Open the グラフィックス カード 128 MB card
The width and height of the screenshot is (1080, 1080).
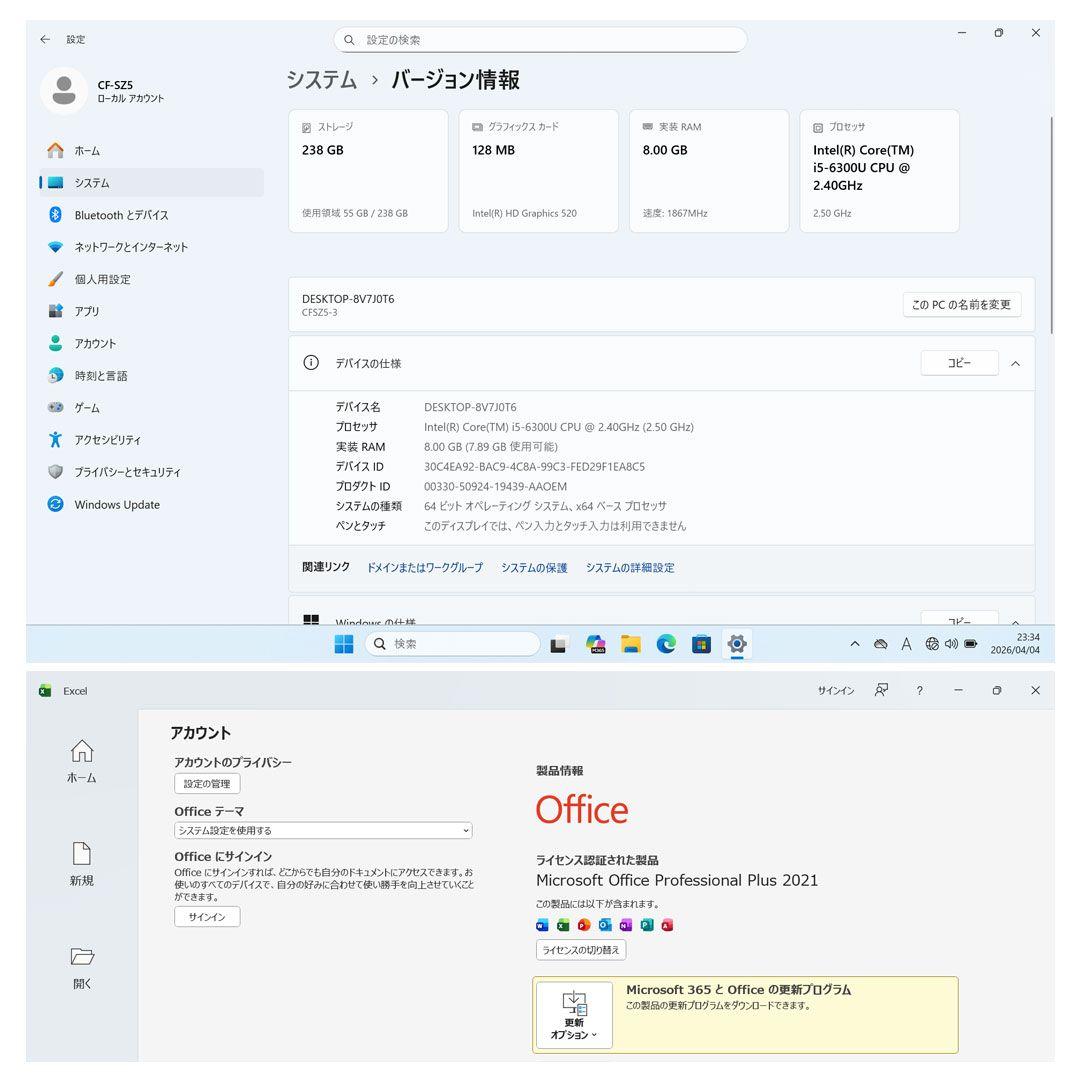point(539,171)
